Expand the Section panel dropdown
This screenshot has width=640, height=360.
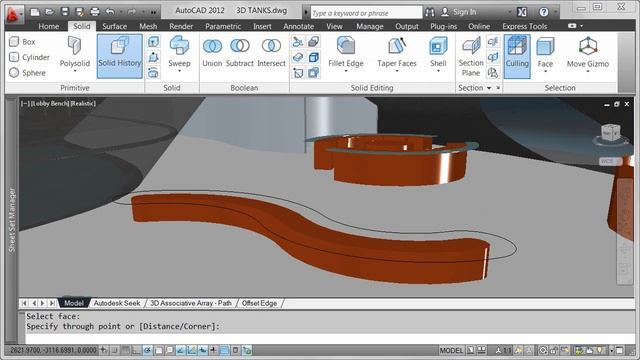coord(489,88)
